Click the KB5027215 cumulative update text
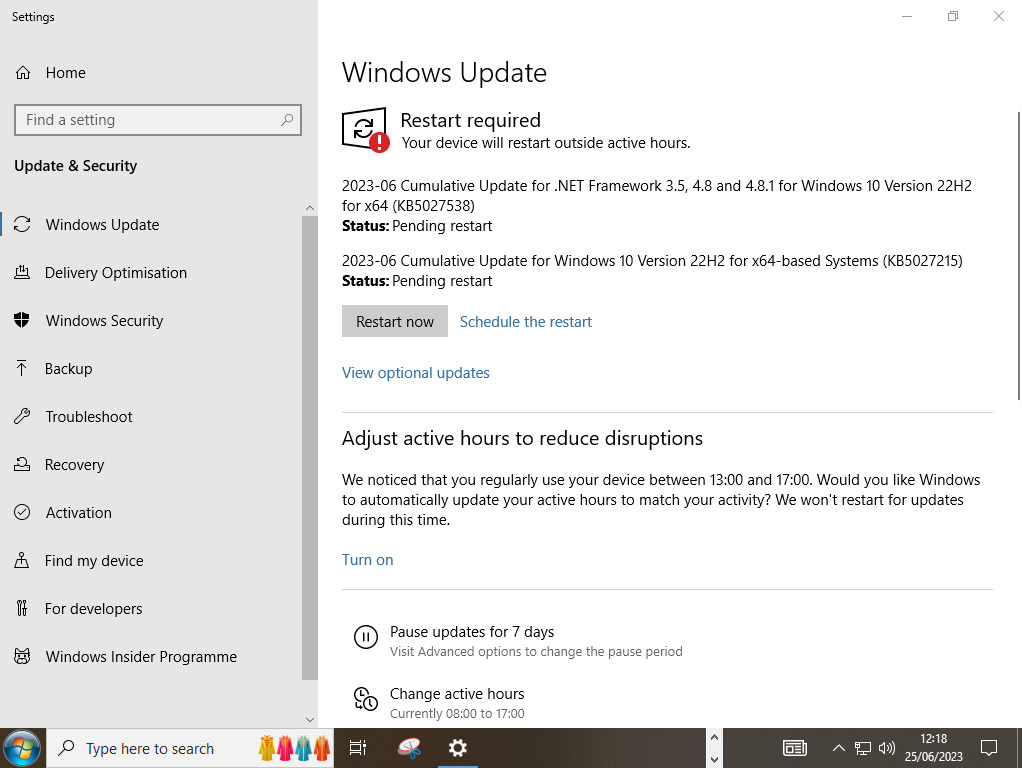The height and width of the screenshot is (768, 1022). pyautogui.click(x=652, y=261)
